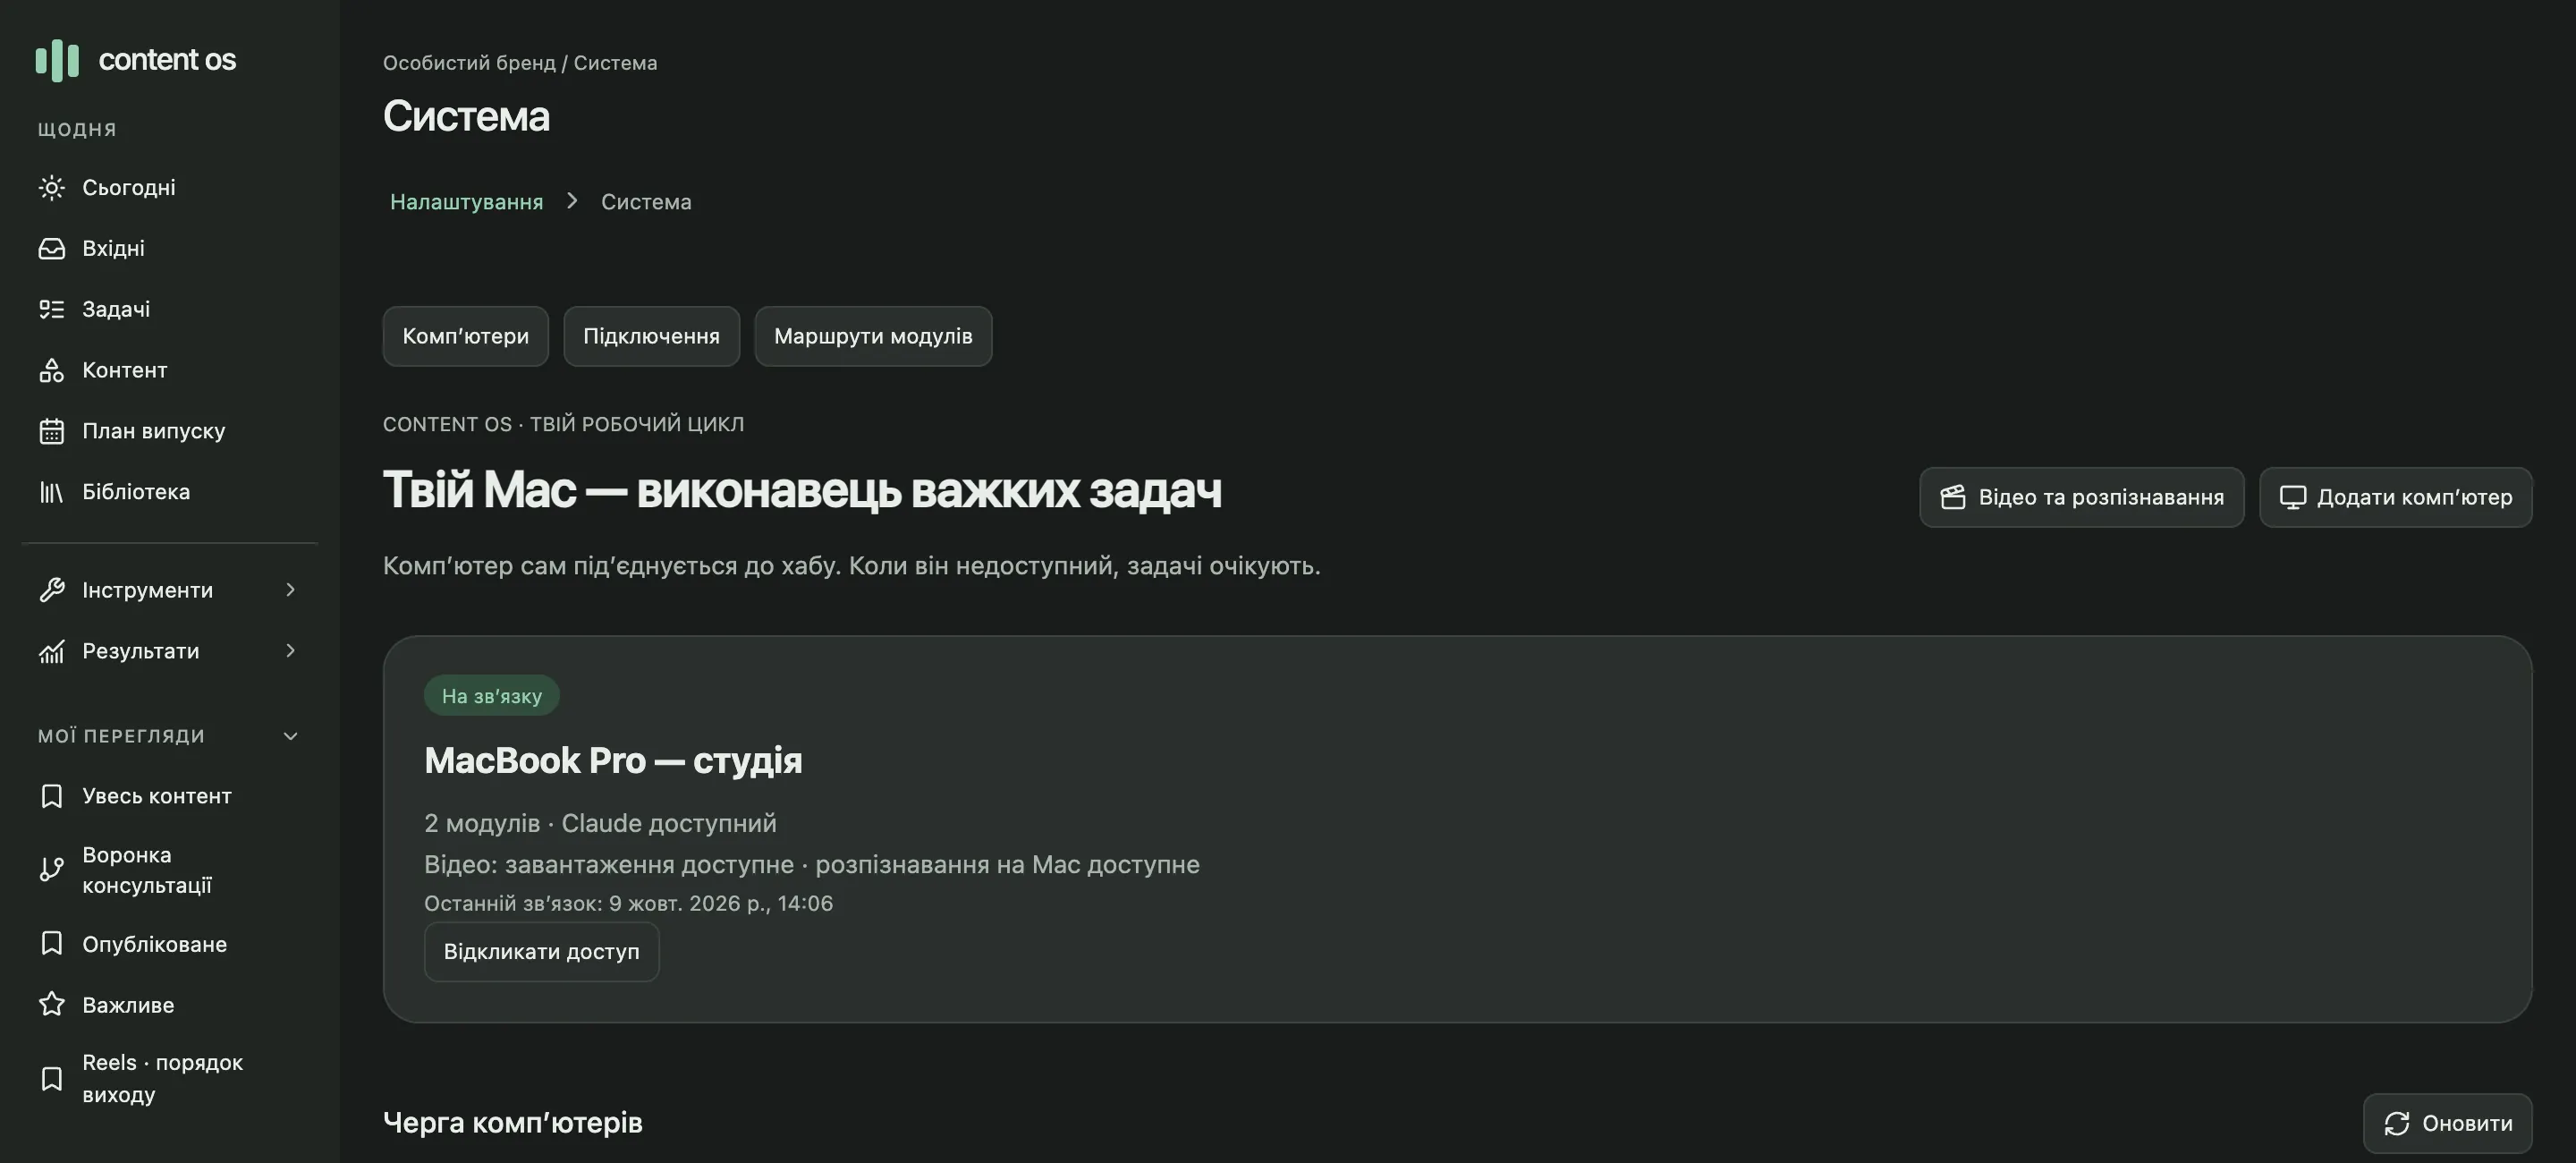
Task: Open the Маршрути модулів tab
Action: 873,336
